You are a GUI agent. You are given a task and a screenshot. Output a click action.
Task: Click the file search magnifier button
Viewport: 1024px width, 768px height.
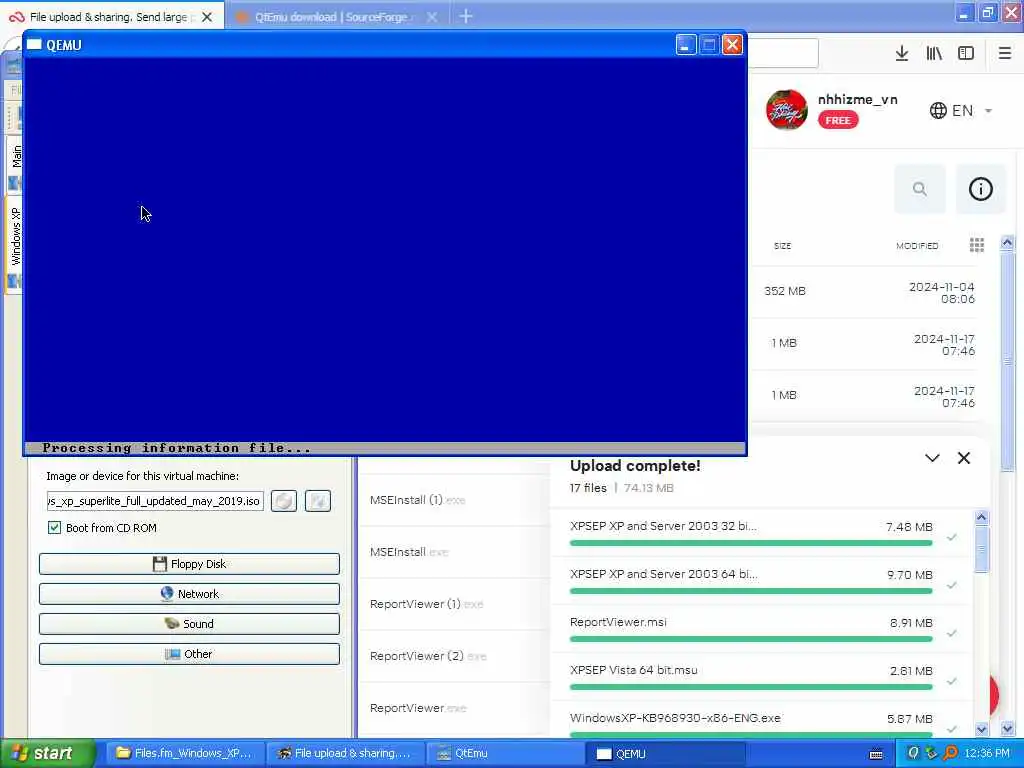click(920, 189)
